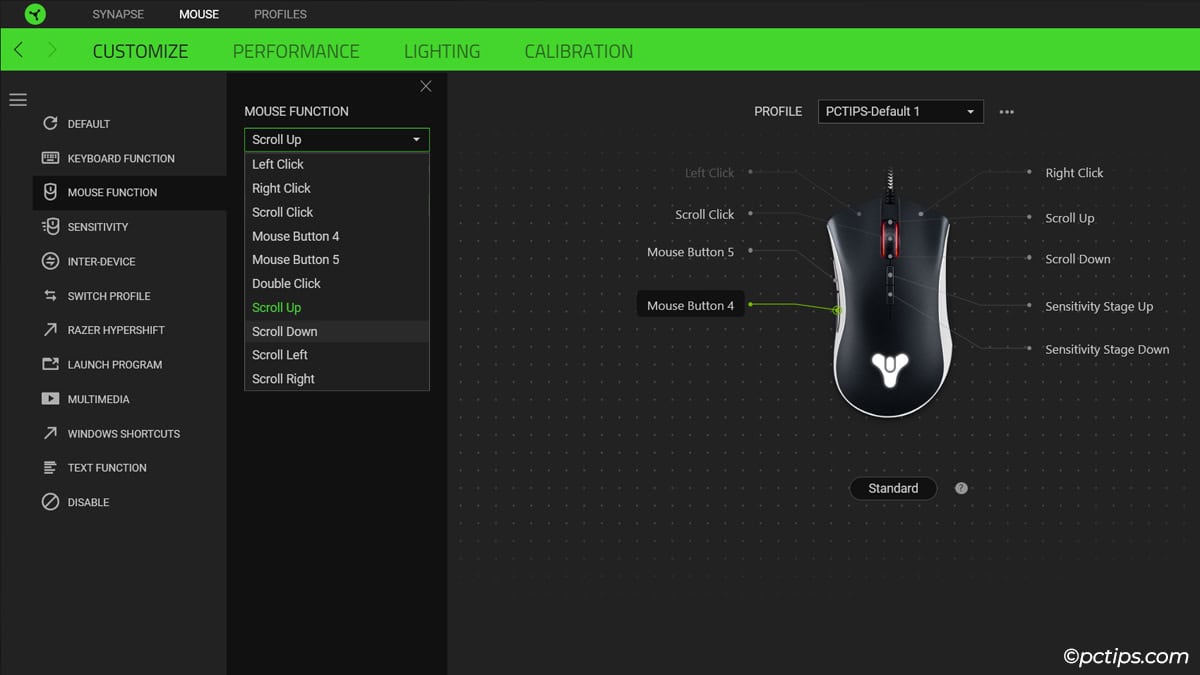Pick Double Click in the function list

click(286, 284)
